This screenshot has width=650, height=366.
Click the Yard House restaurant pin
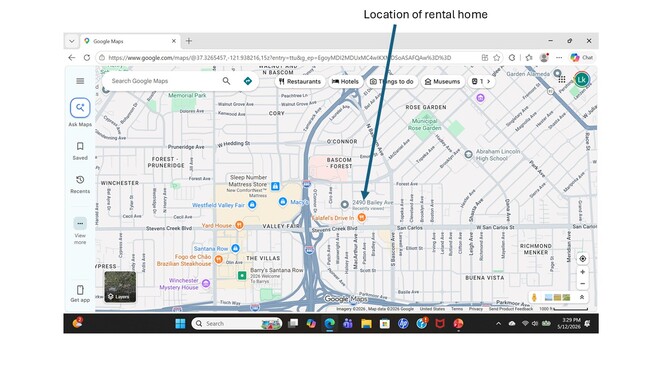[x=239, y=225]
